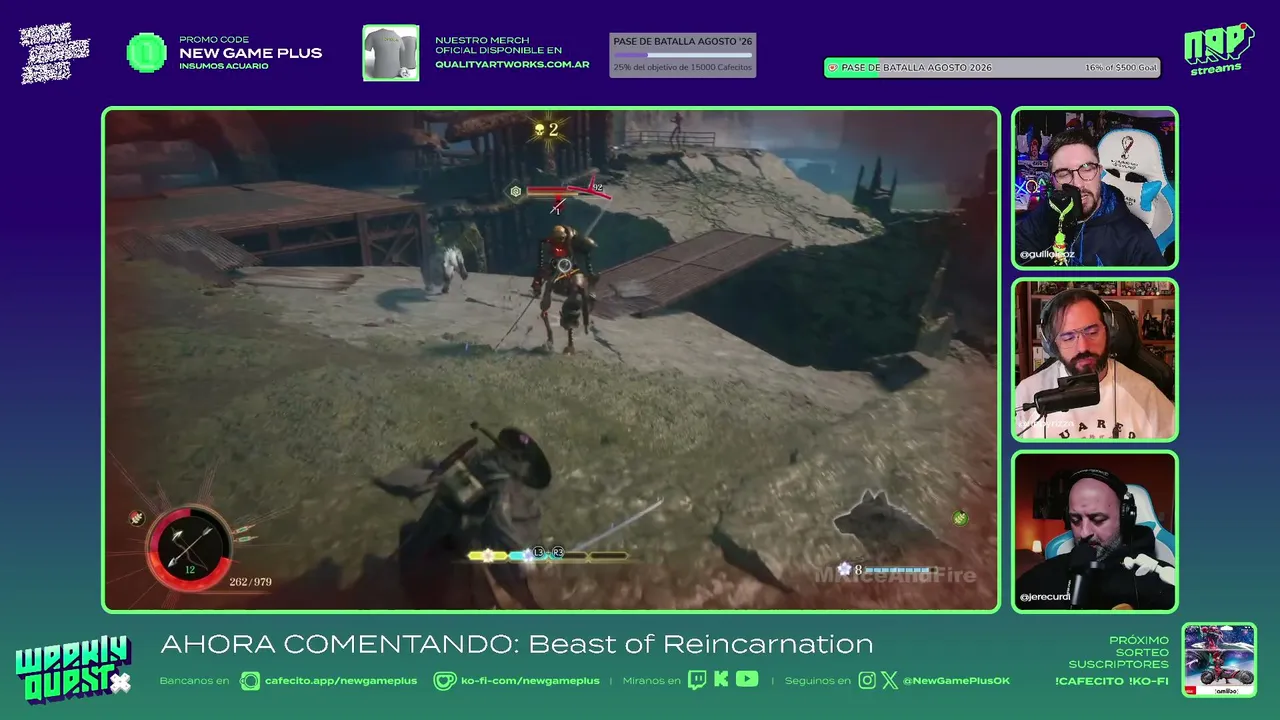Click the enemy skull level icon
Viewport: 1280px width, 720px height.
click(539, 130)
